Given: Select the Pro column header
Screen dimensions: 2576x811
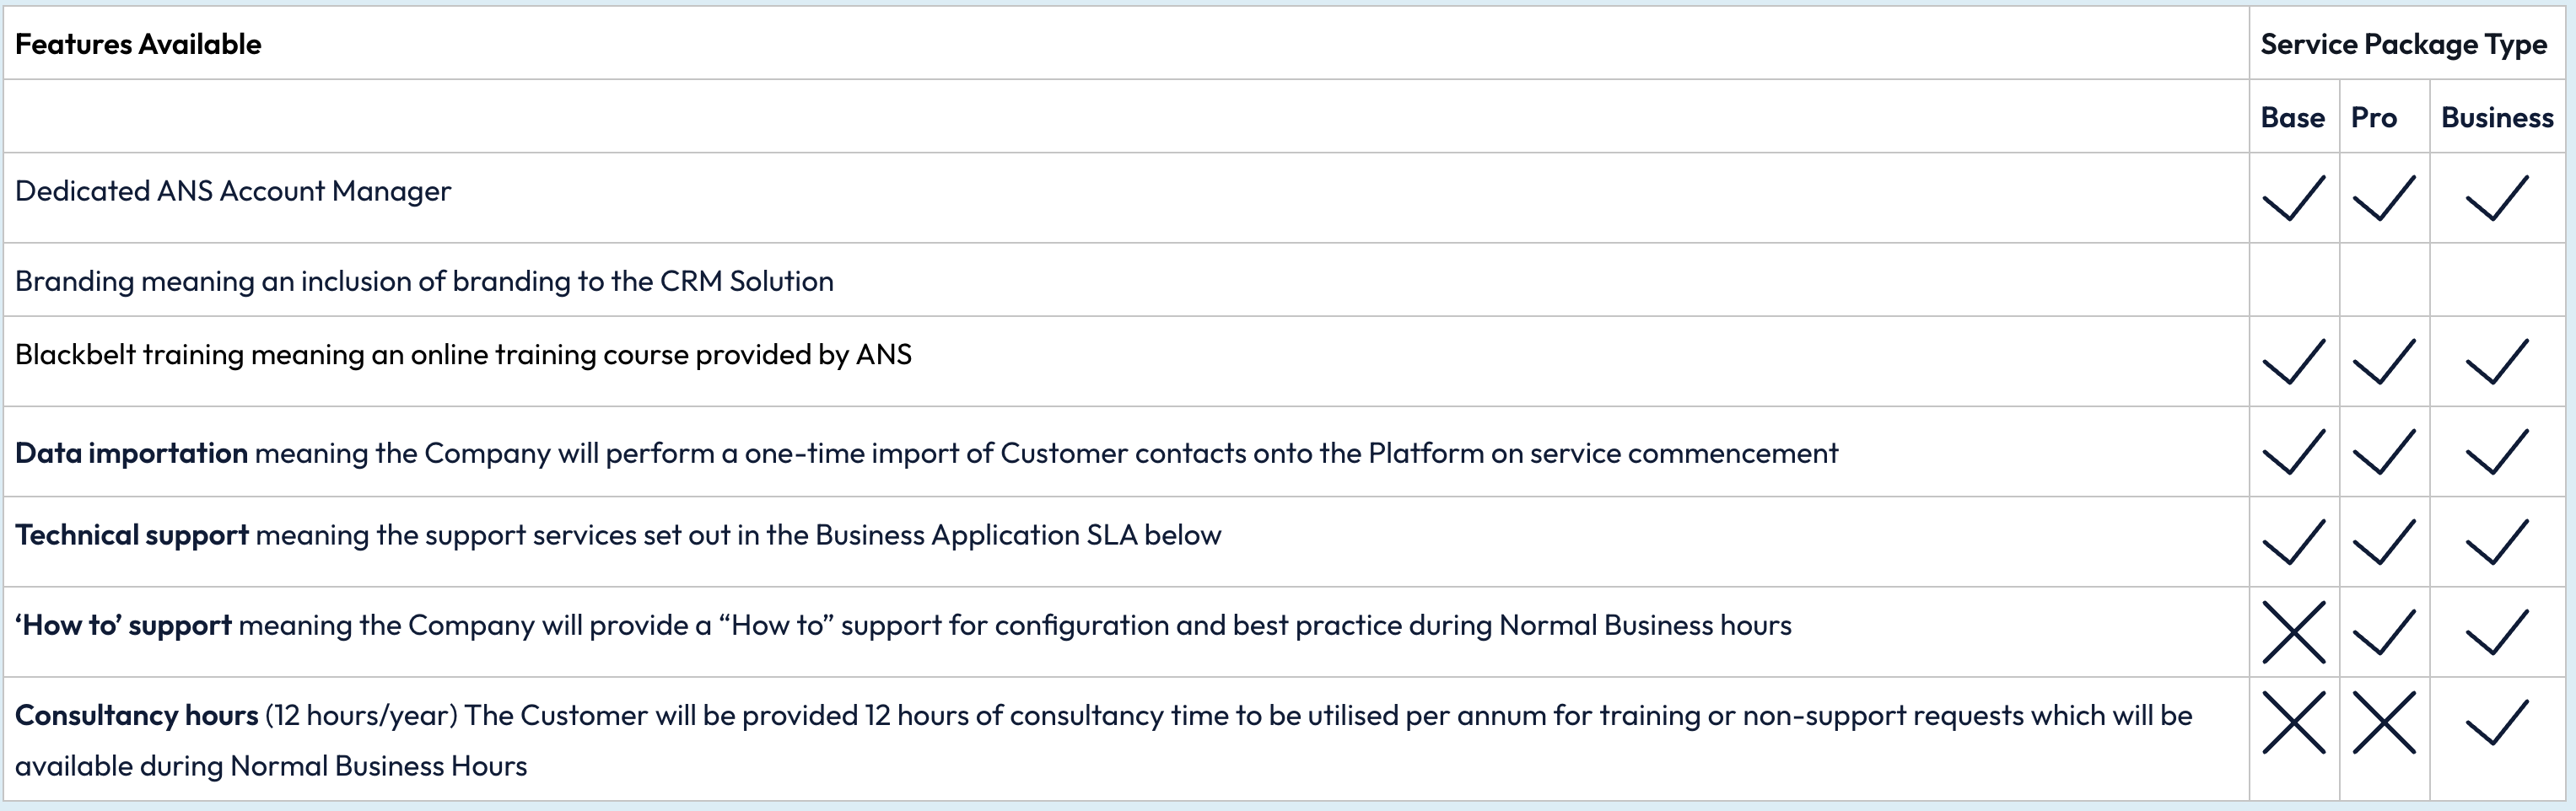Looking at the screenshot, I should tap(2374, 117).
